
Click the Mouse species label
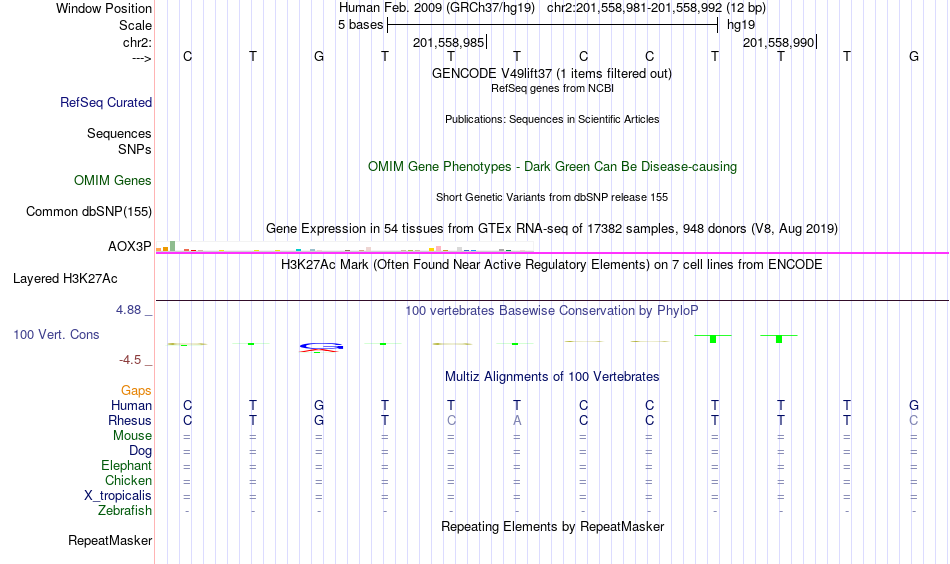[x=133, y=436]
